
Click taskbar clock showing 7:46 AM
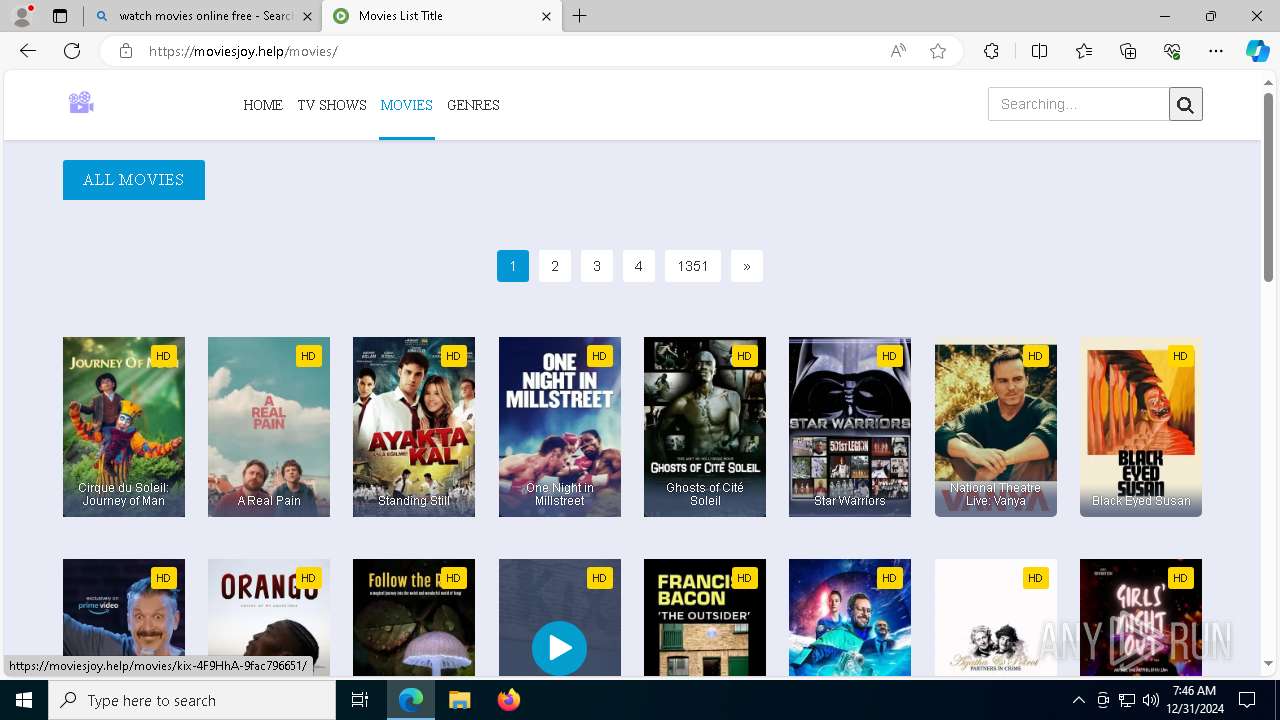pos(1194,700)
